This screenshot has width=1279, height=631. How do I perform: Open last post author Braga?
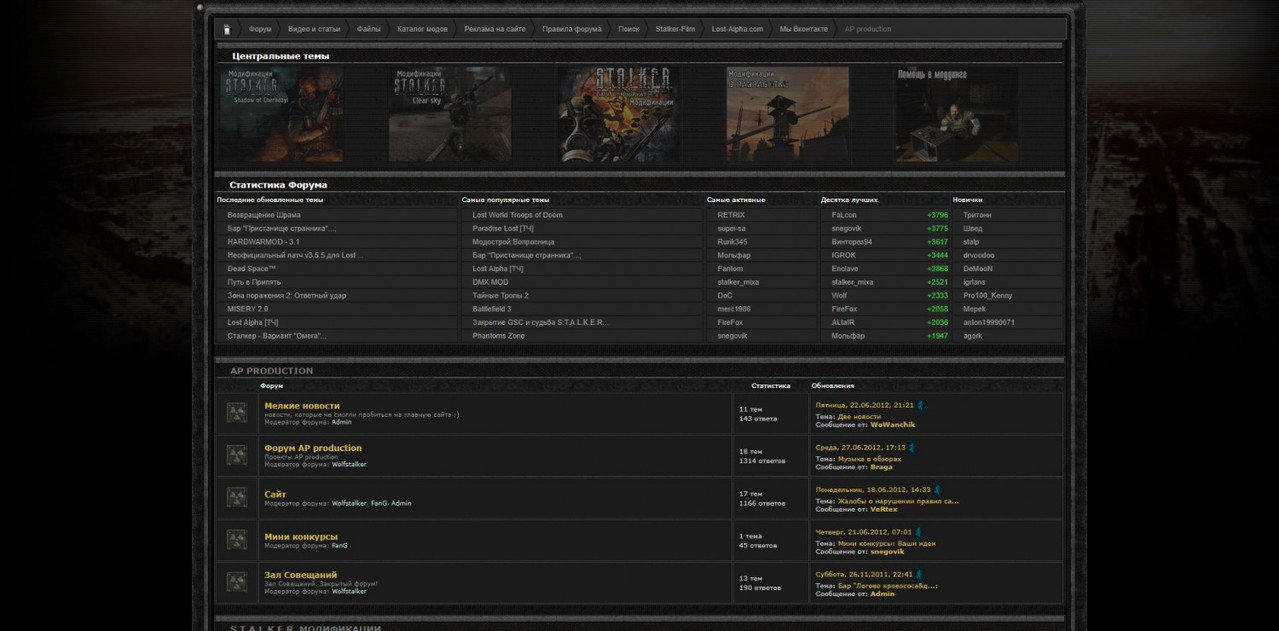(x=881, y=467)
